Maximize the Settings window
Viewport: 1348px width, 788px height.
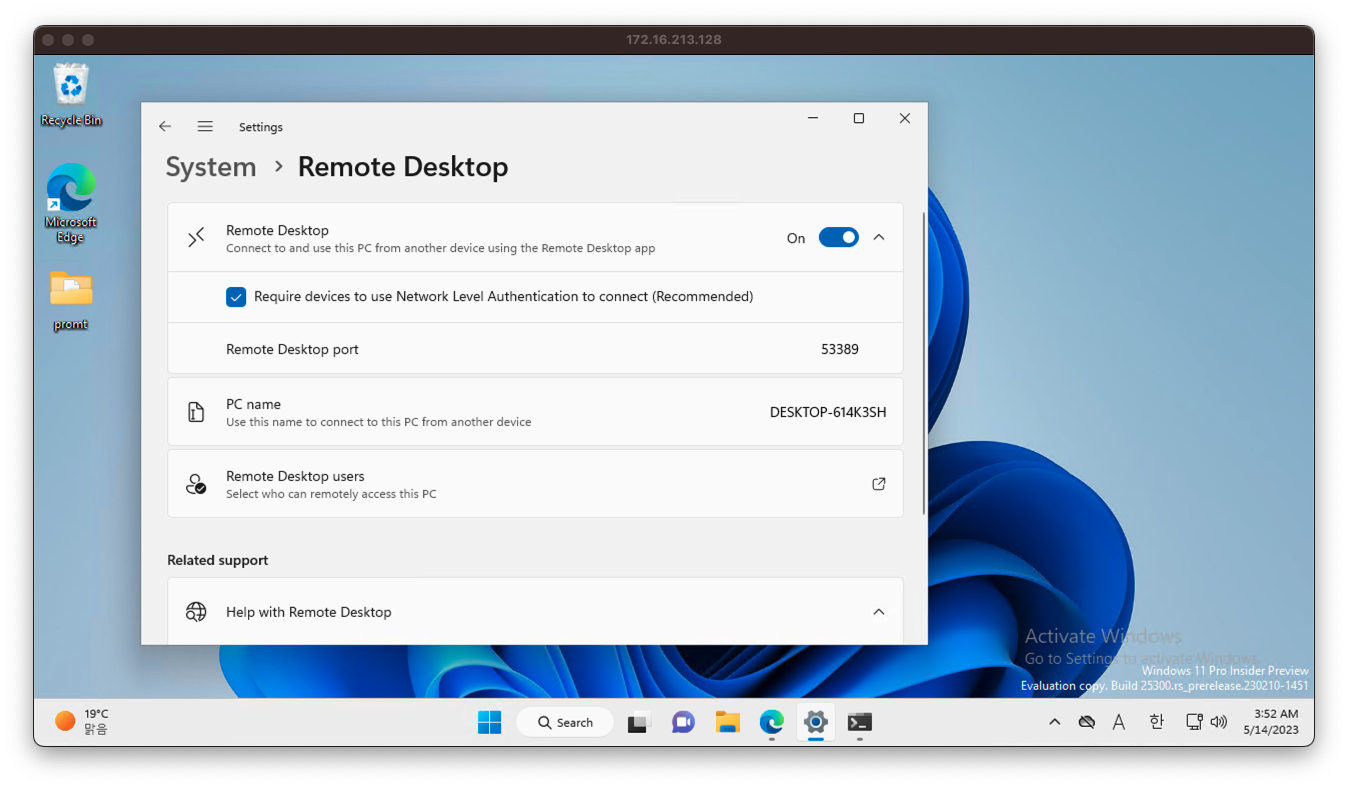pyautogui.click(x=858, y=118)
